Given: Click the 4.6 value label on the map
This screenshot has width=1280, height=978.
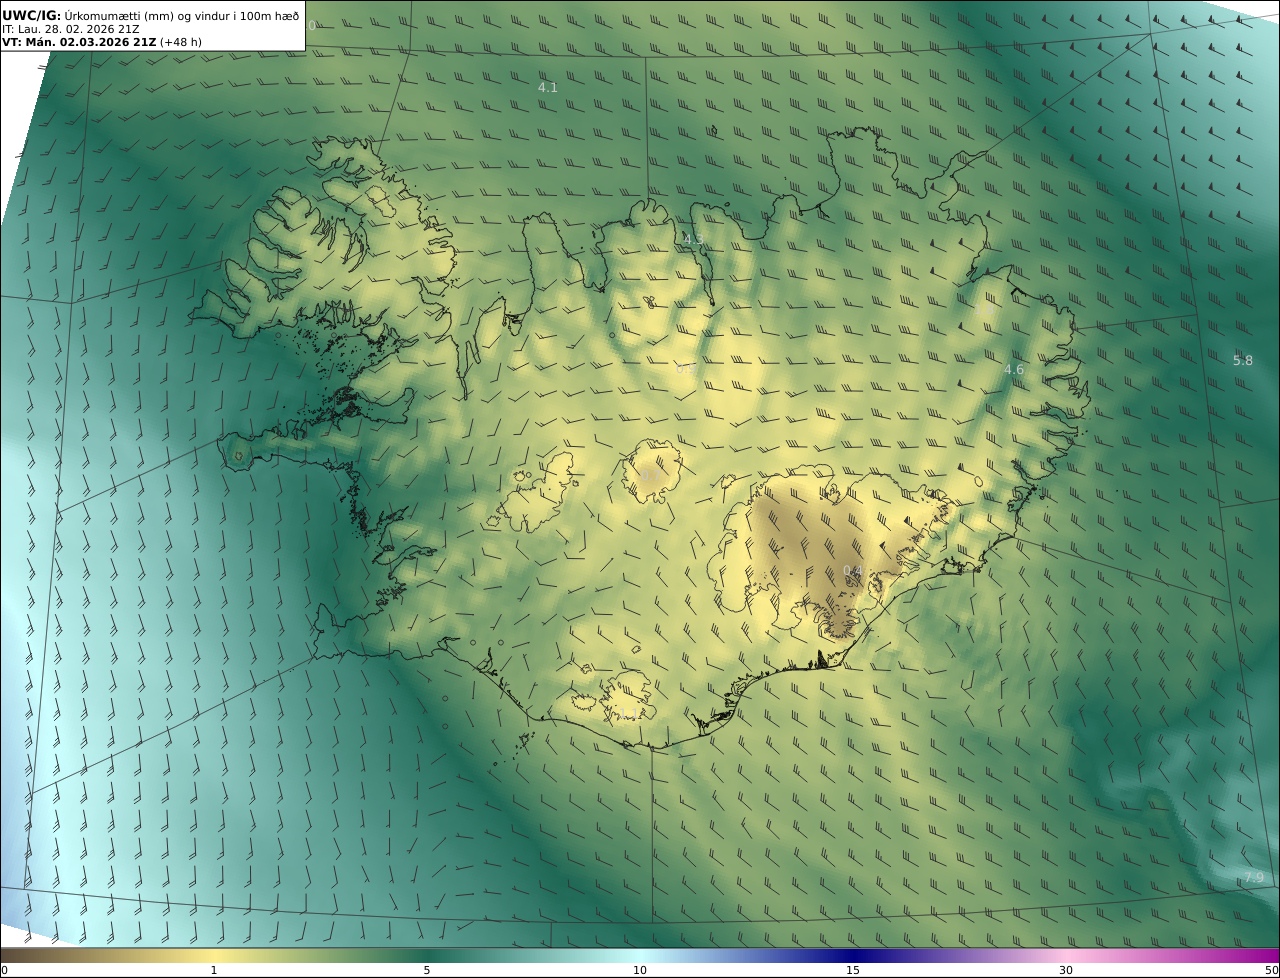Looking at the screenshot, I should click(1014, 370).
